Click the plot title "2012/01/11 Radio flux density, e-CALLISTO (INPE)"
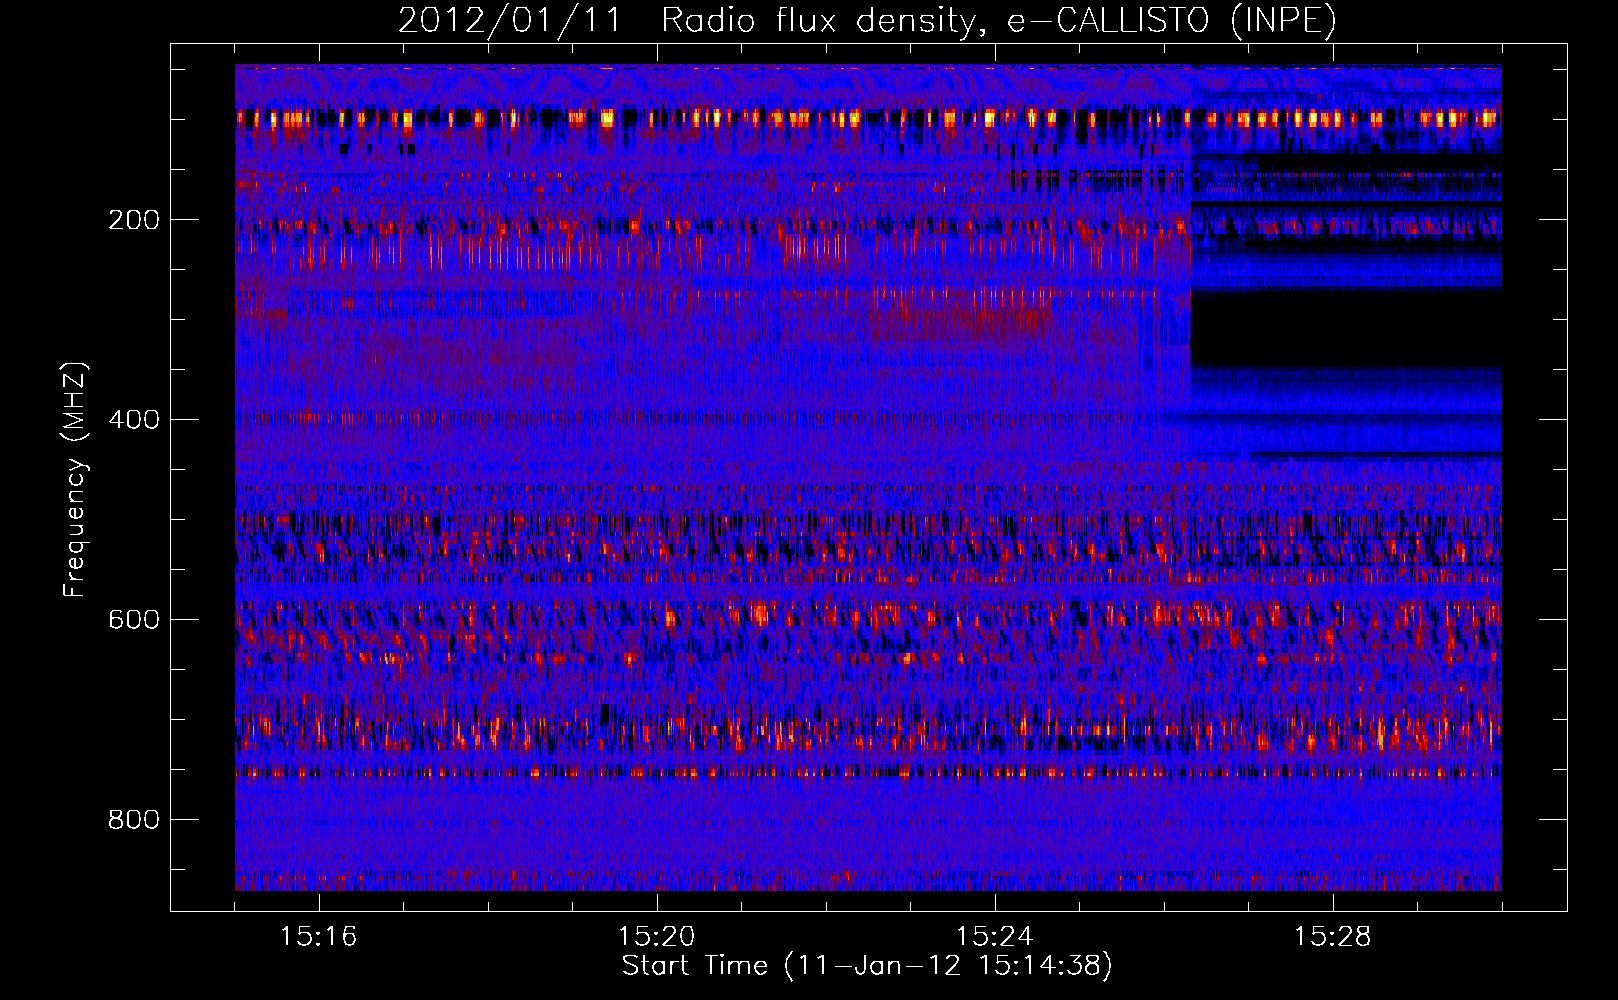The height and width of the screenshot is (1000, 1618). (x=867, y=21)
